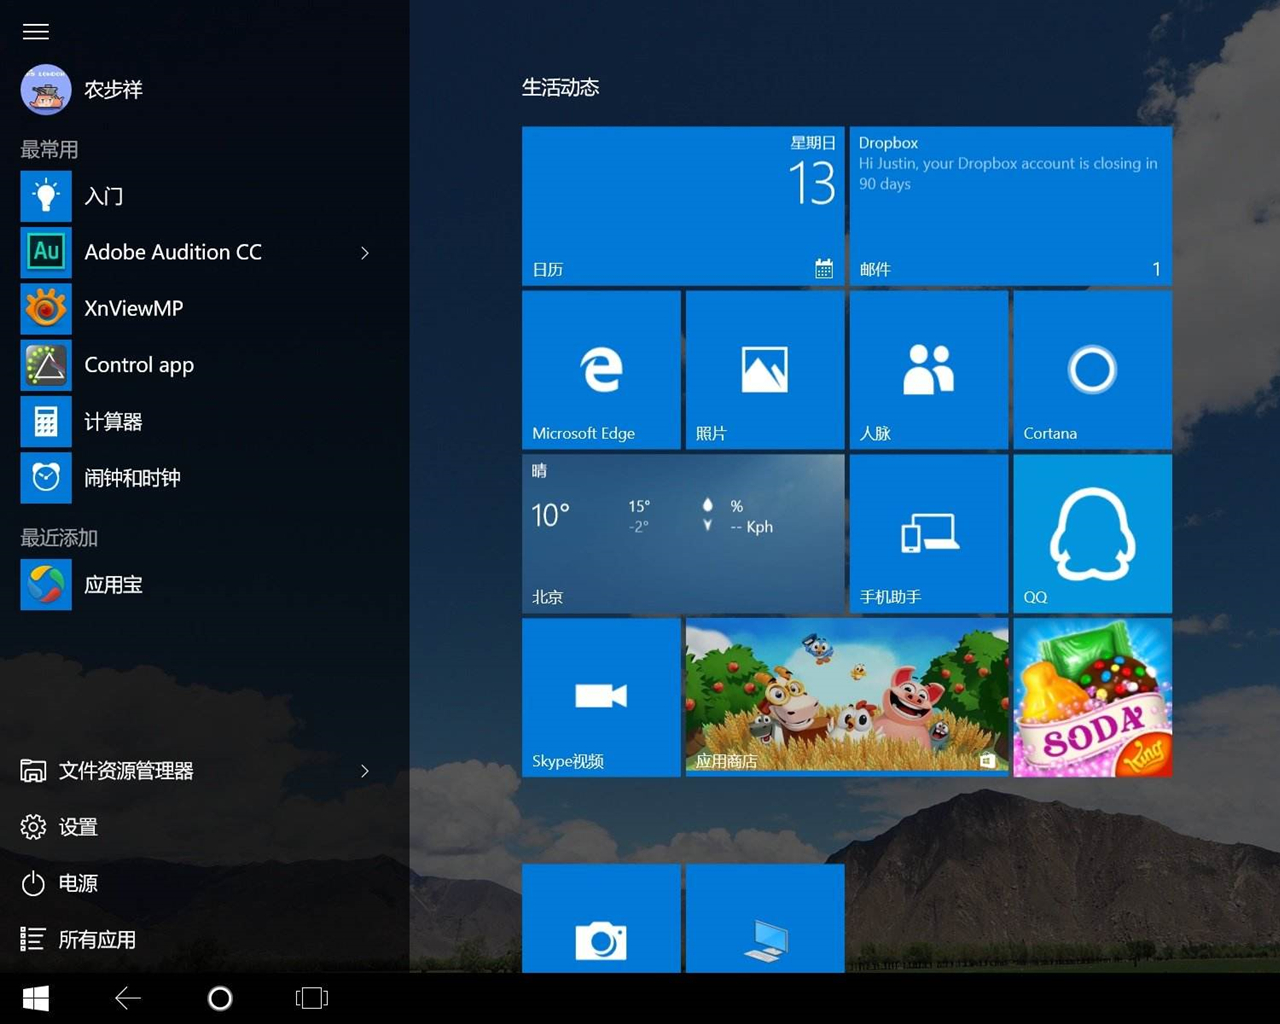Launch Microsoft Edge tile
Image resolution: width=1280 pixels, height=1024 pixels.
pyautogui.click(x=601, y=370)
